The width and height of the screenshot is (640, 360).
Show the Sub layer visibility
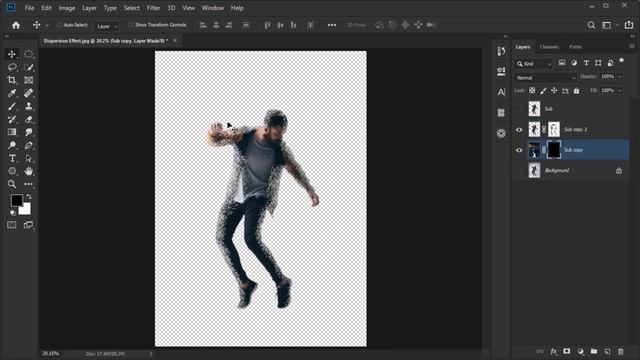[519, 109]
